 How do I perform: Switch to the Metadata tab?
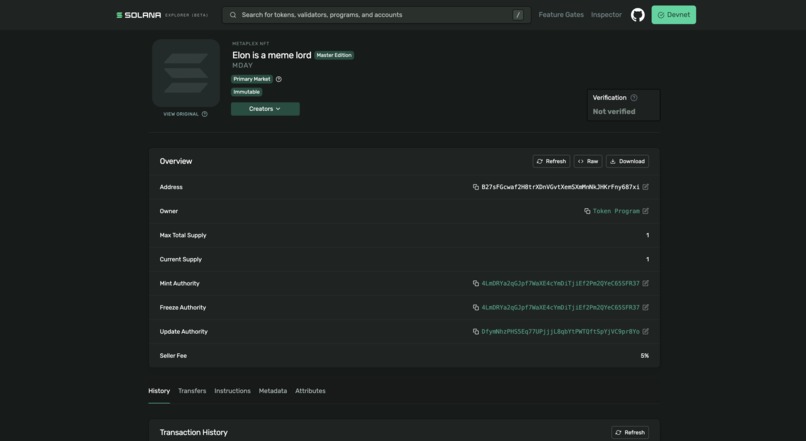[272, 391]
